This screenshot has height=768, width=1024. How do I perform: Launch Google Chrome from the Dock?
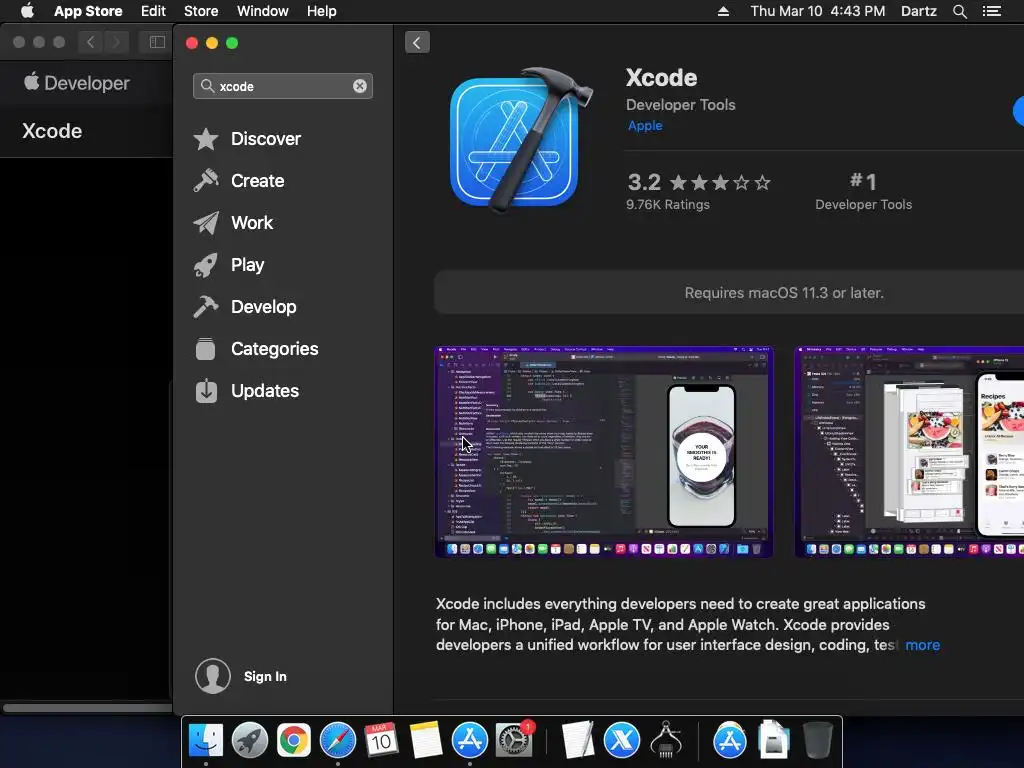294,740
